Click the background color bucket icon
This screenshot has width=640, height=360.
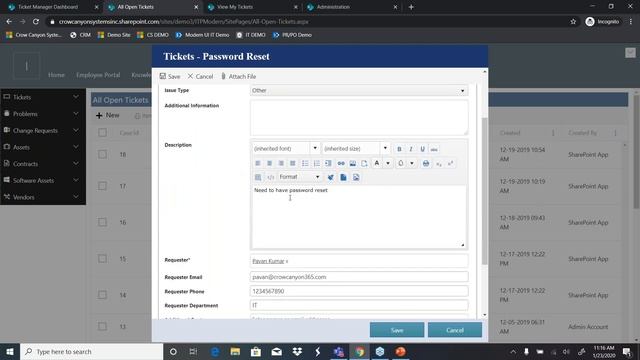point(401,163)
